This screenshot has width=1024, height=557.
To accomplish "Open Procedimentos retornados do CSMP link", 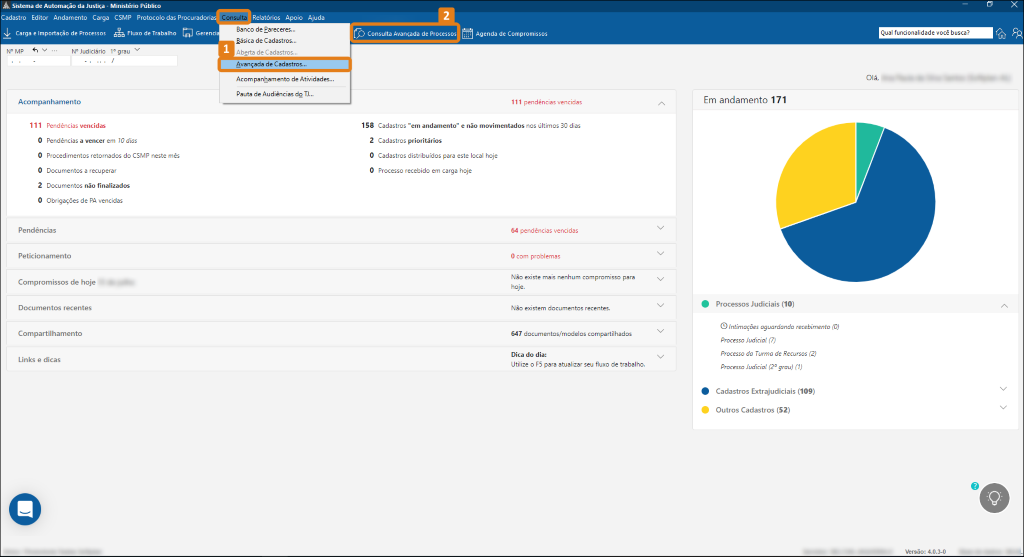I will (x=108, y=155).
